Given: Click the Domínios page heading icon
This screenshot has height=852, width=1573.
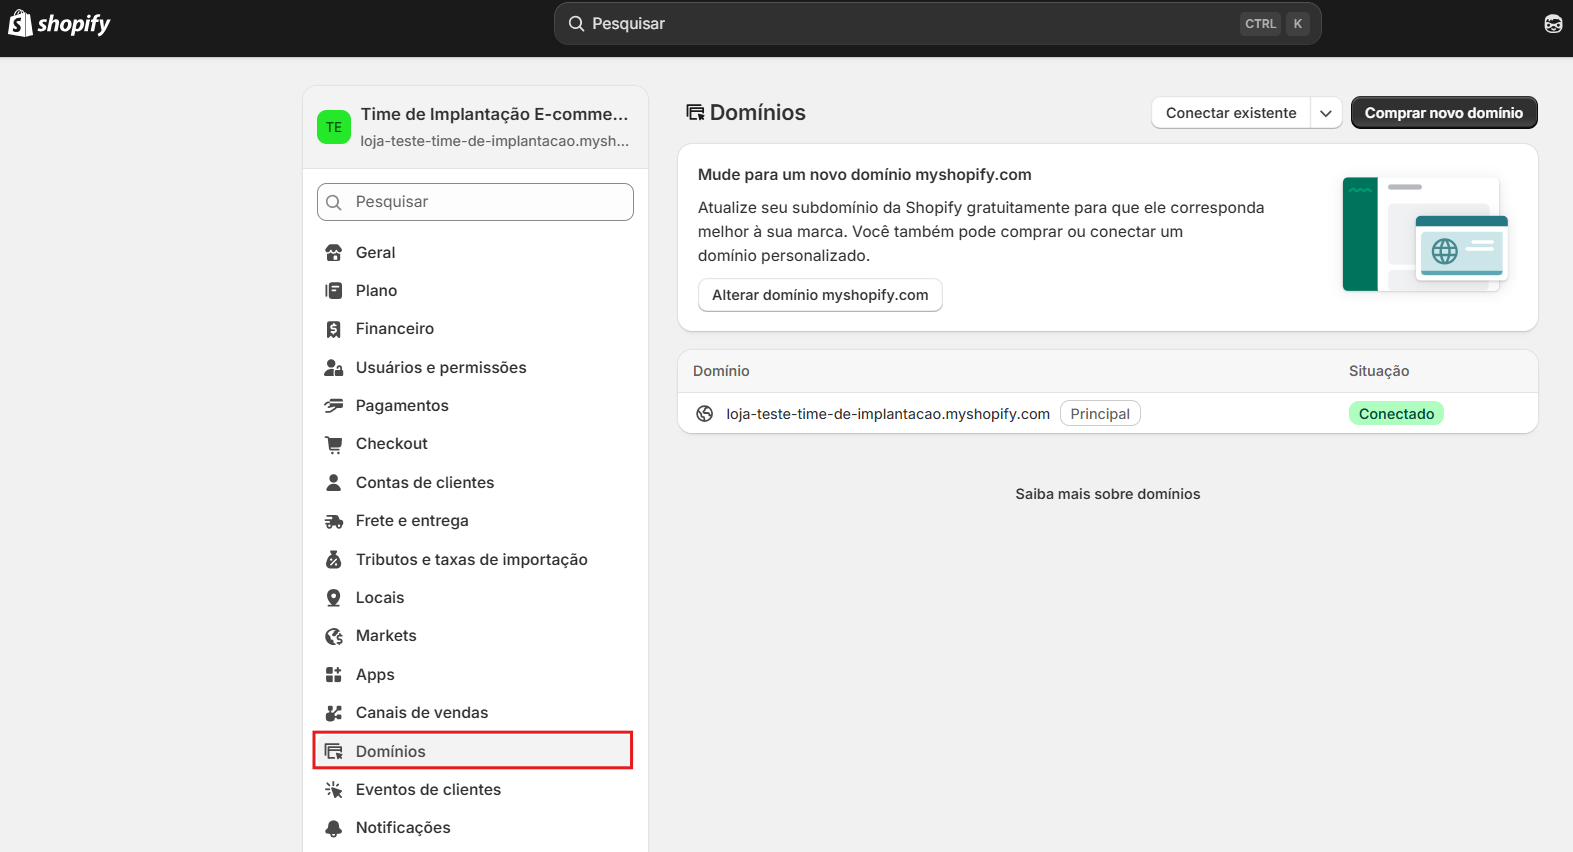Looking at the screenshot, I should 695,112.
